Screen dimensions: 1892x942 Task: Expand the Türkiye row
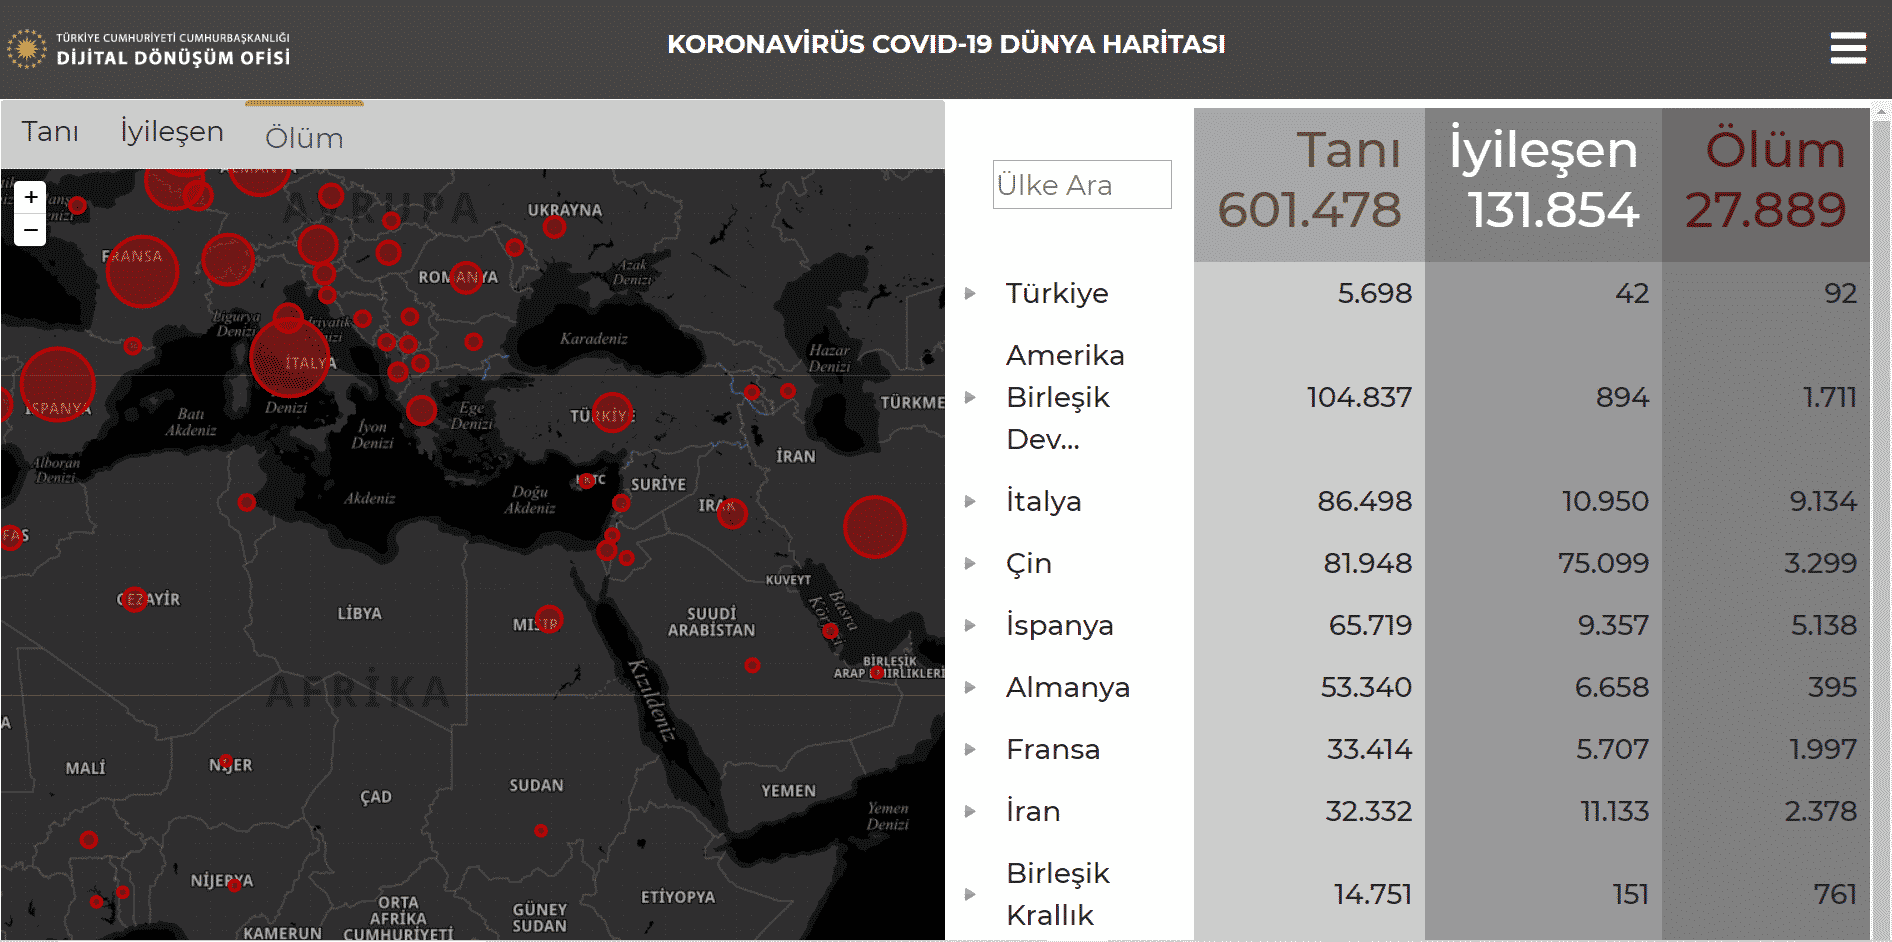click(x=970, y=293)
